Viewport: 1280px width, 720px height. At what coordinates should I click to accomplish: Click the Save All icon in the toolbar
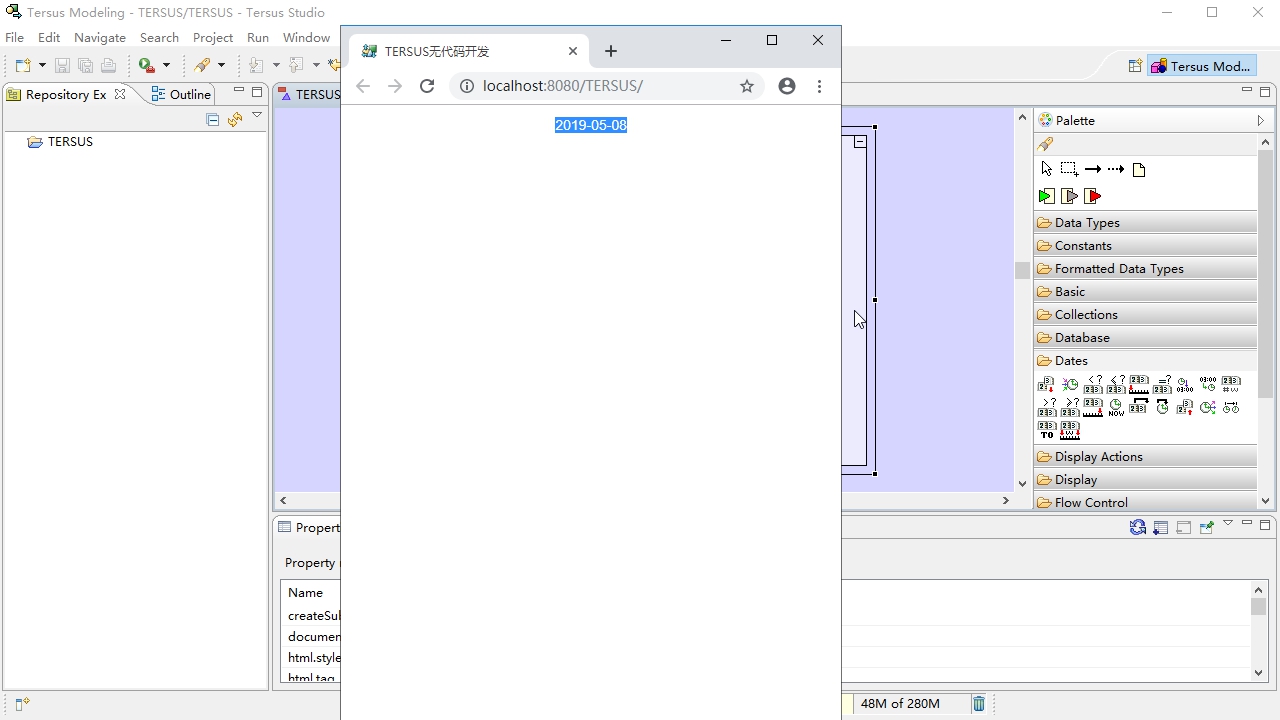point(85,65)
